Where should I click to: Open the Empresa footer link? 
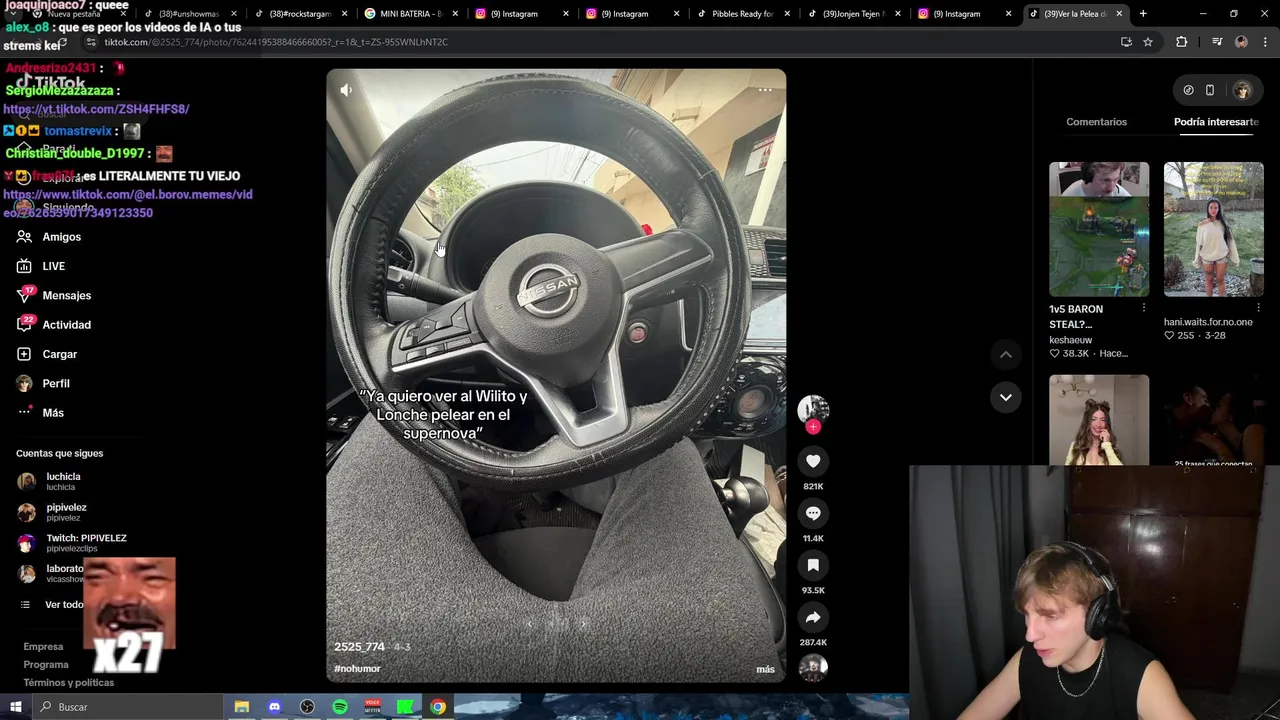point(43,647)
